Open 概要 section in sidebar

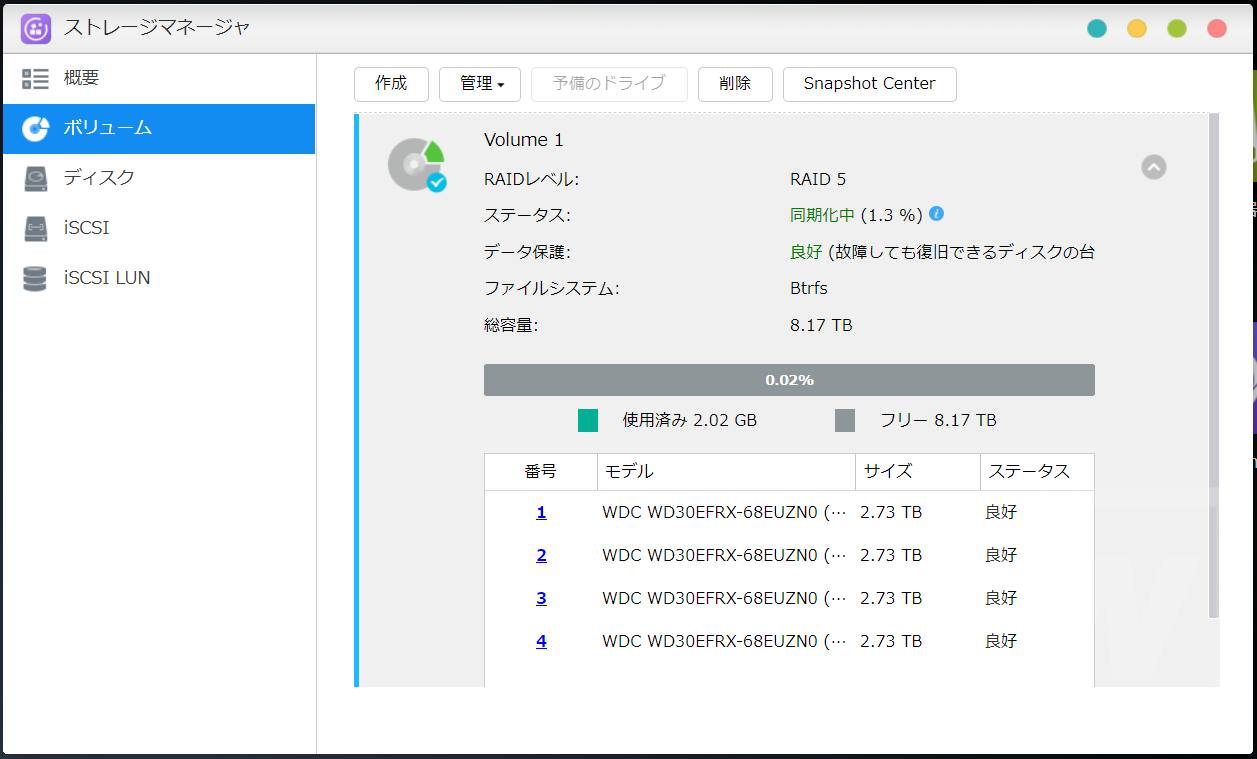159,78
